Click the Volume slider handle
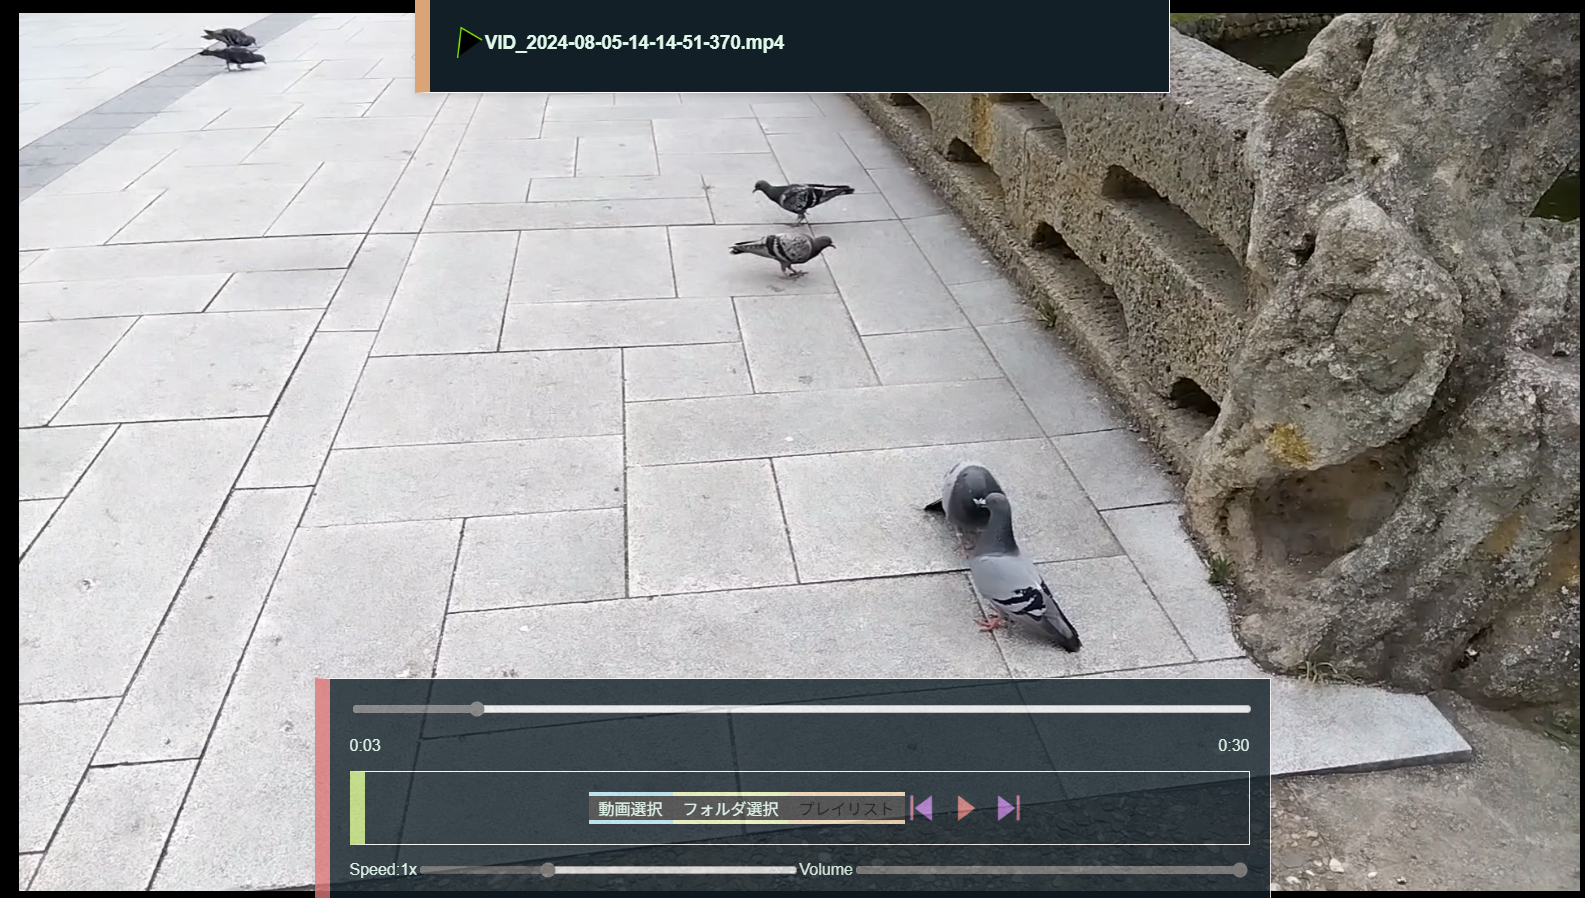1585x898 pixels. tap(1240, 870)
